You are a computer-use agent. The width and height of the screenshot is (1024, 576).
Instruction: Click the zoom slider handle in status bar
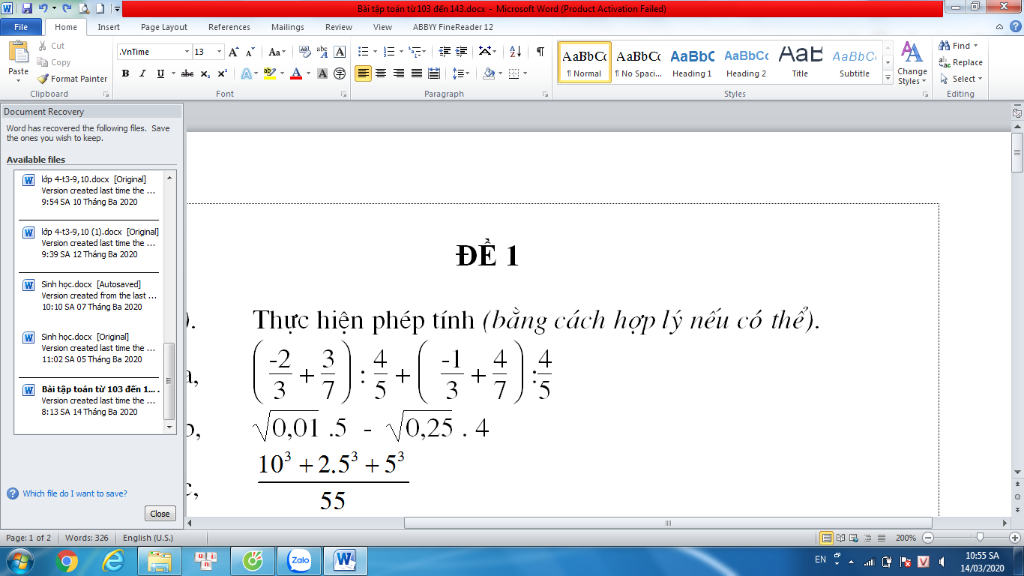[980, 537]
